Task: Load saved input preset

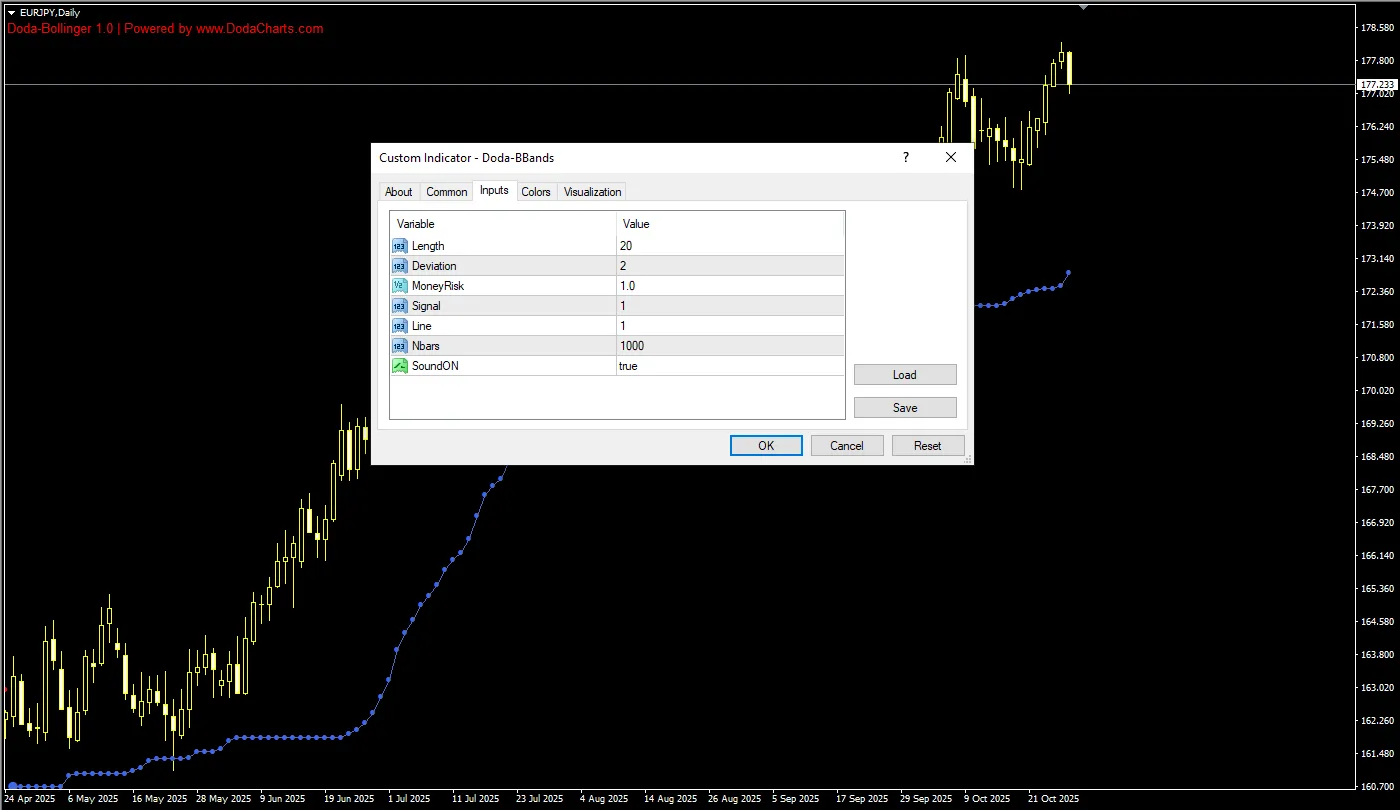Action: pyautogui.click(x=904, y=375)
